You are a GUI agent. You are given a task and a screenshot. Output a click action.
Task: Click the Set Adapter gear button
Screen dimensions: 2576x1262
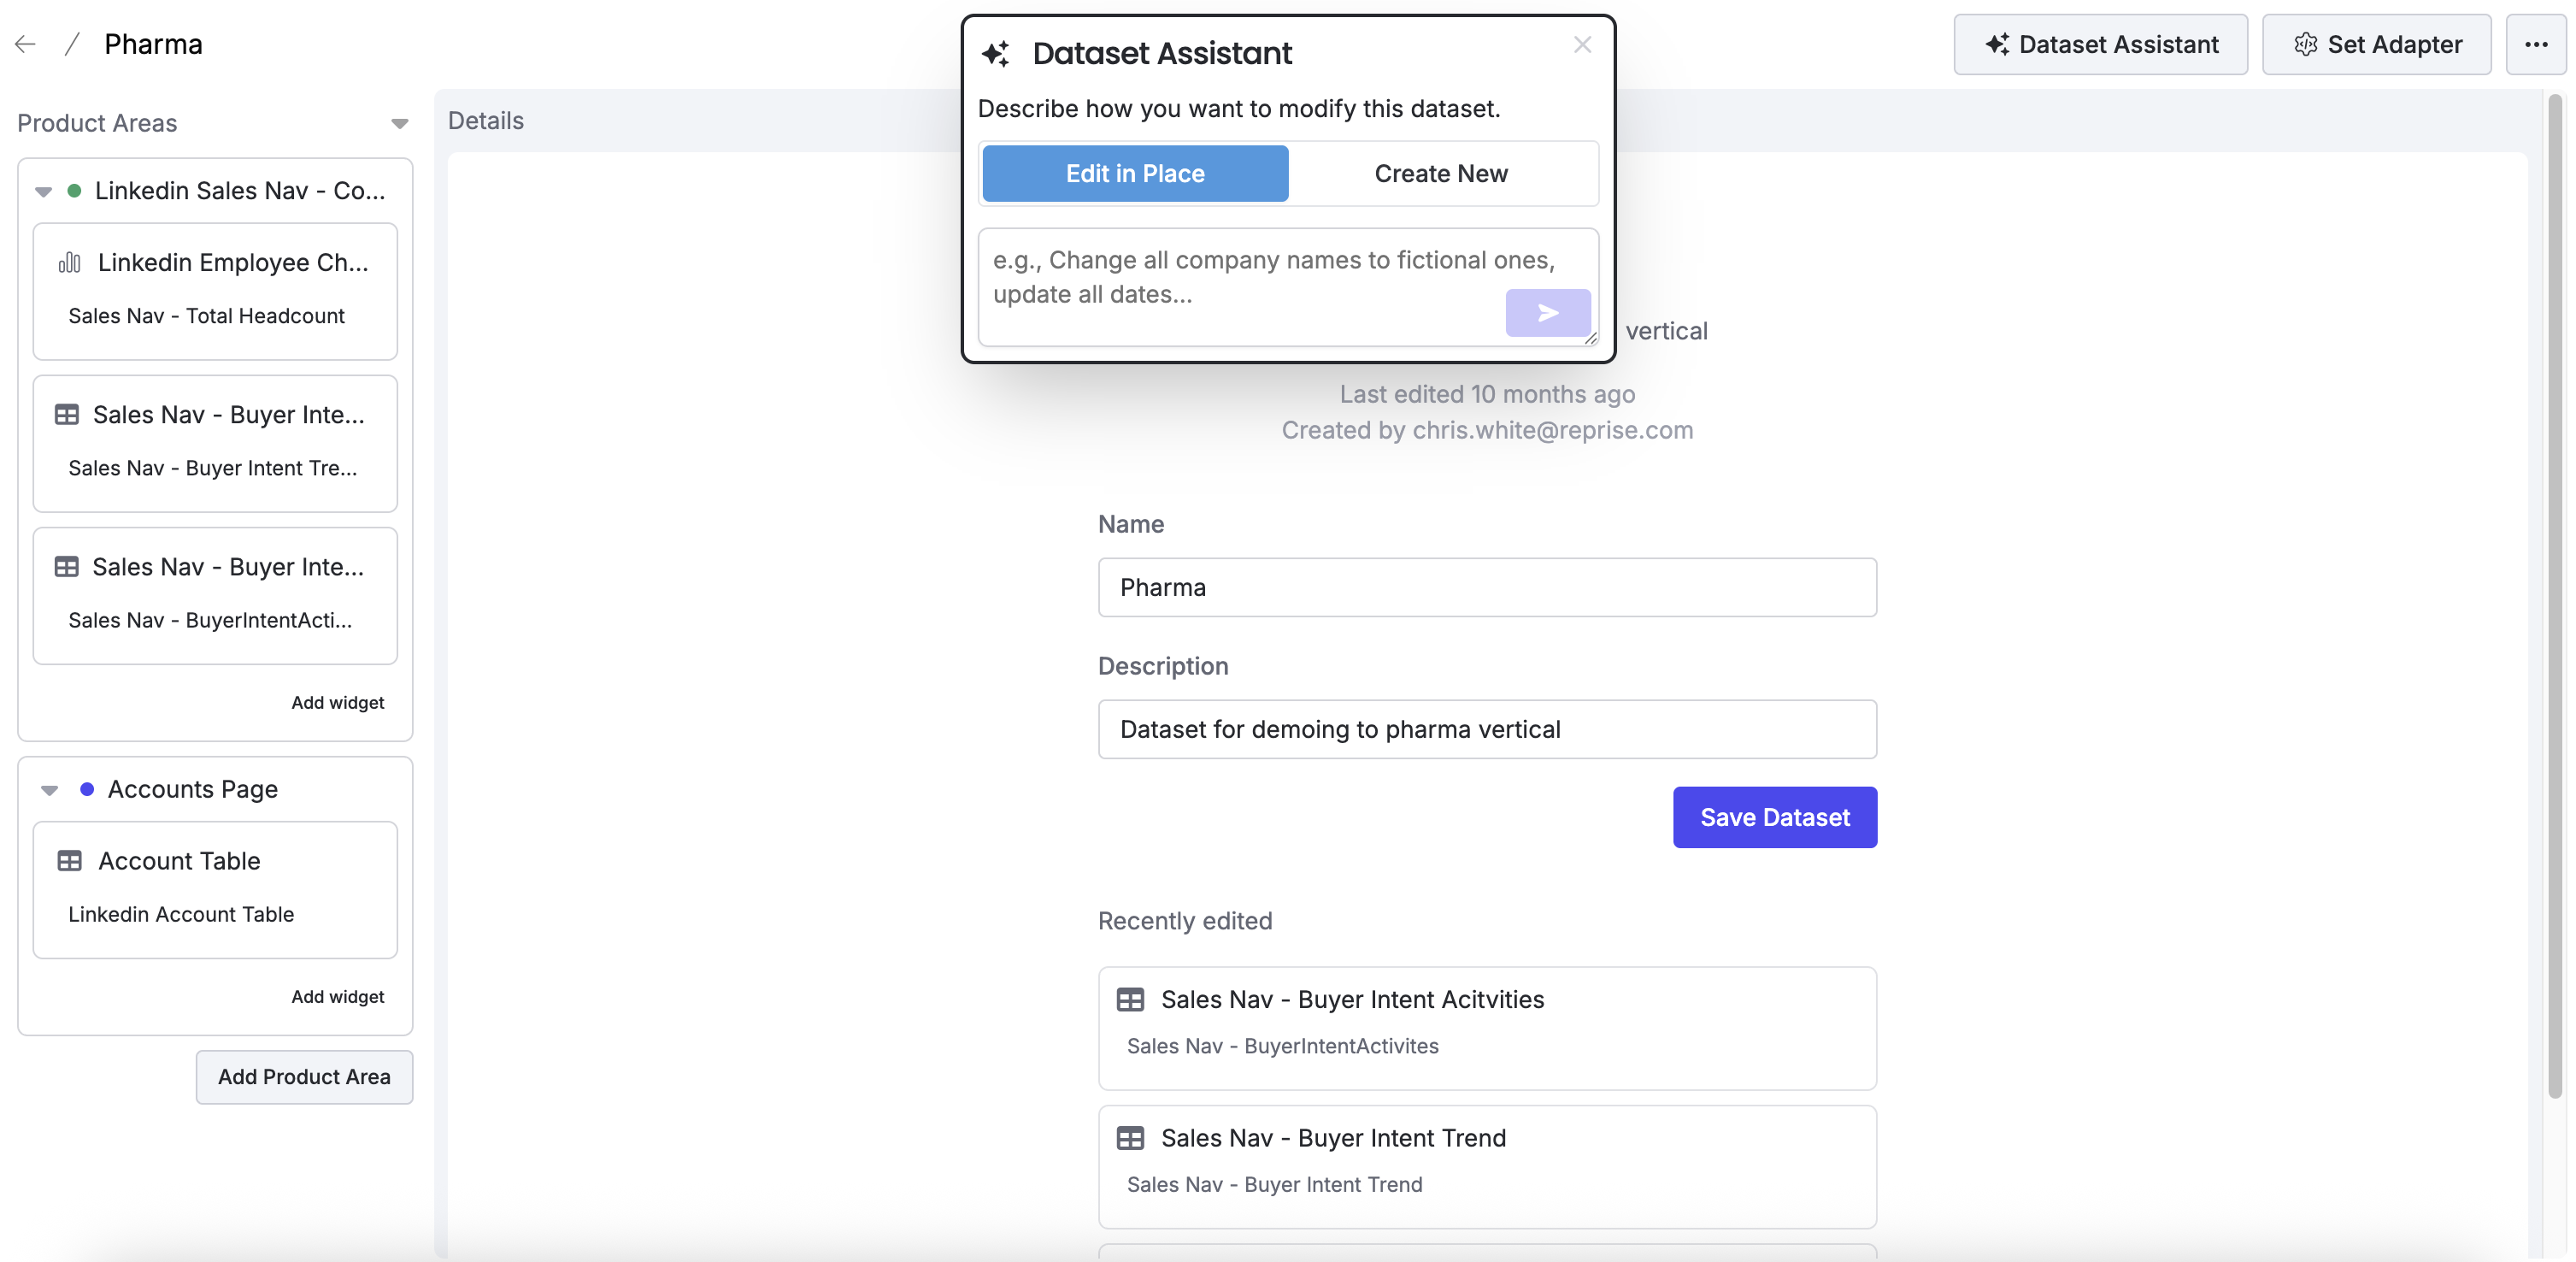point(2376,44)
